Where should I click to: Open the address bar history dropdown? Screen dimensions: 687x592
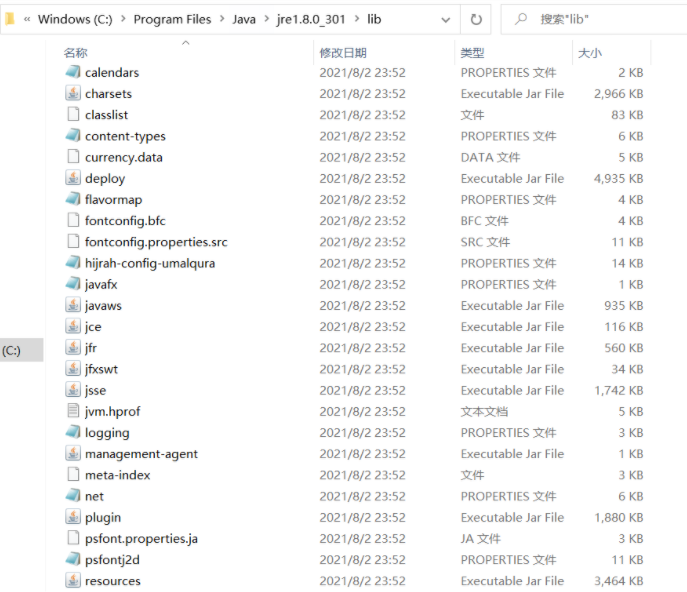click(x=446, y=20)
